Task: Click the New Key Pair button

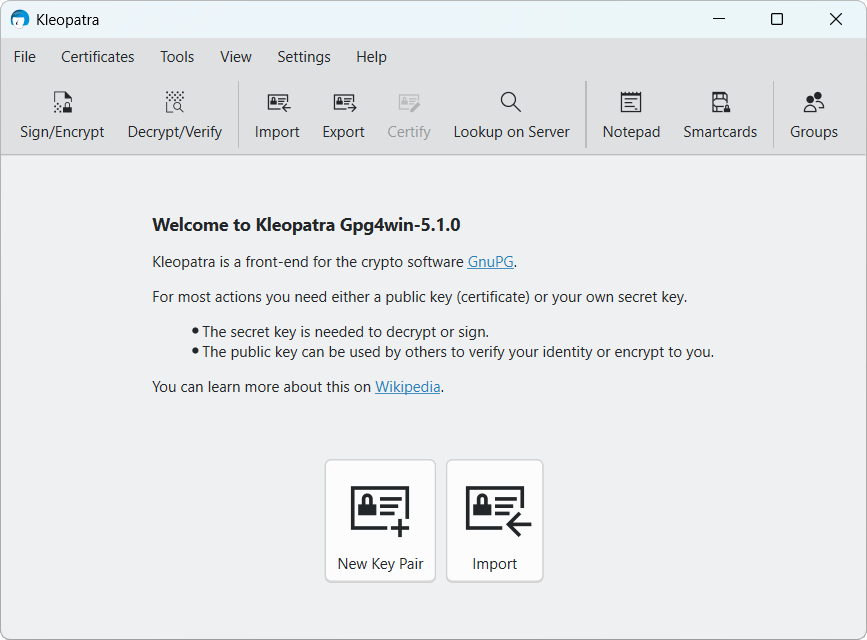Action: 380,521
